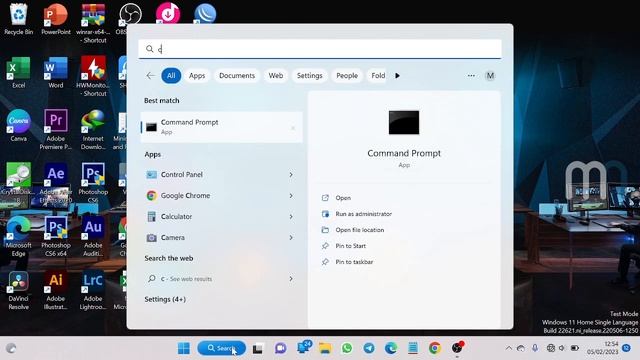
Task: Open the Recycle Bin desktop icon
Action: 18,19
